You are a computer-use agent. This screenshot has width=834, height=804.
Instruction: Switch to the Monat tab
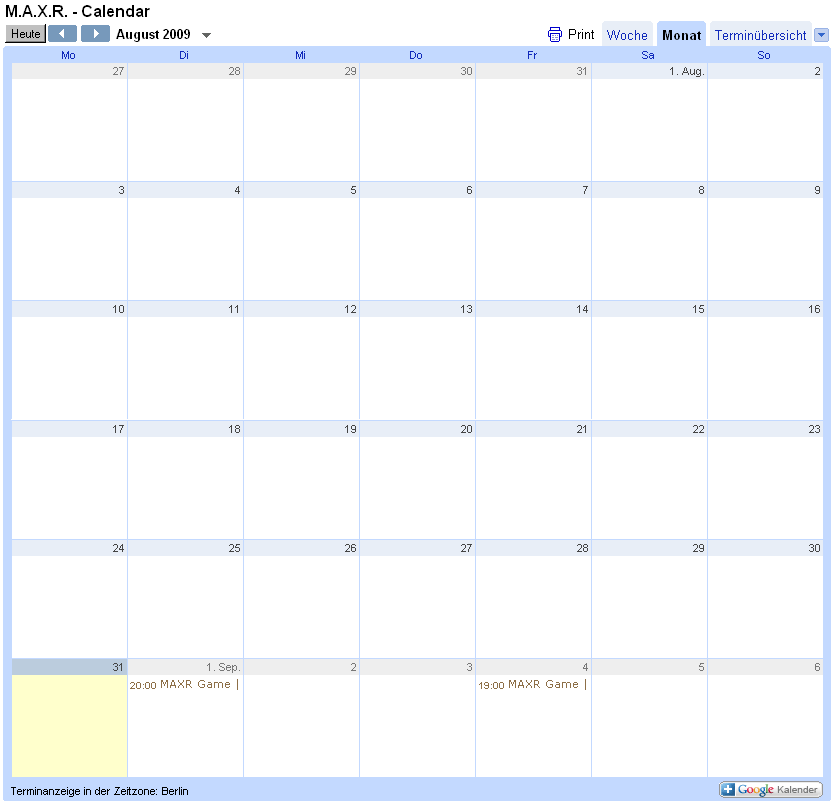[x=681, y=35]
